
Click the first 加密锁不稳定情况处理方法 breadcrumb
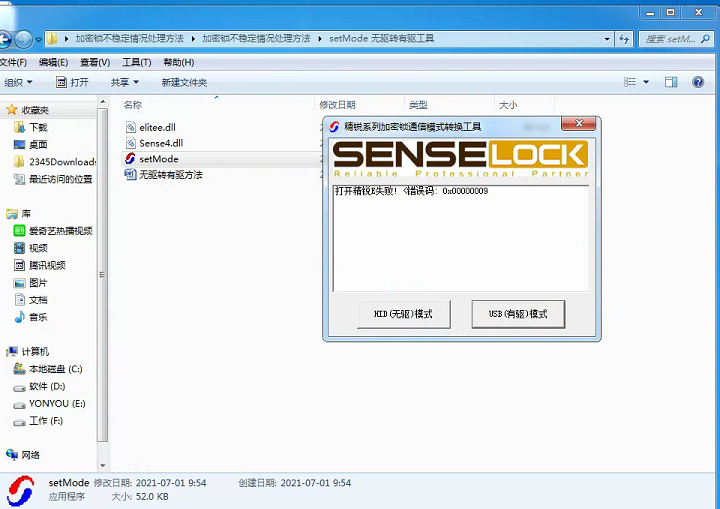click(x=129, y=39)
